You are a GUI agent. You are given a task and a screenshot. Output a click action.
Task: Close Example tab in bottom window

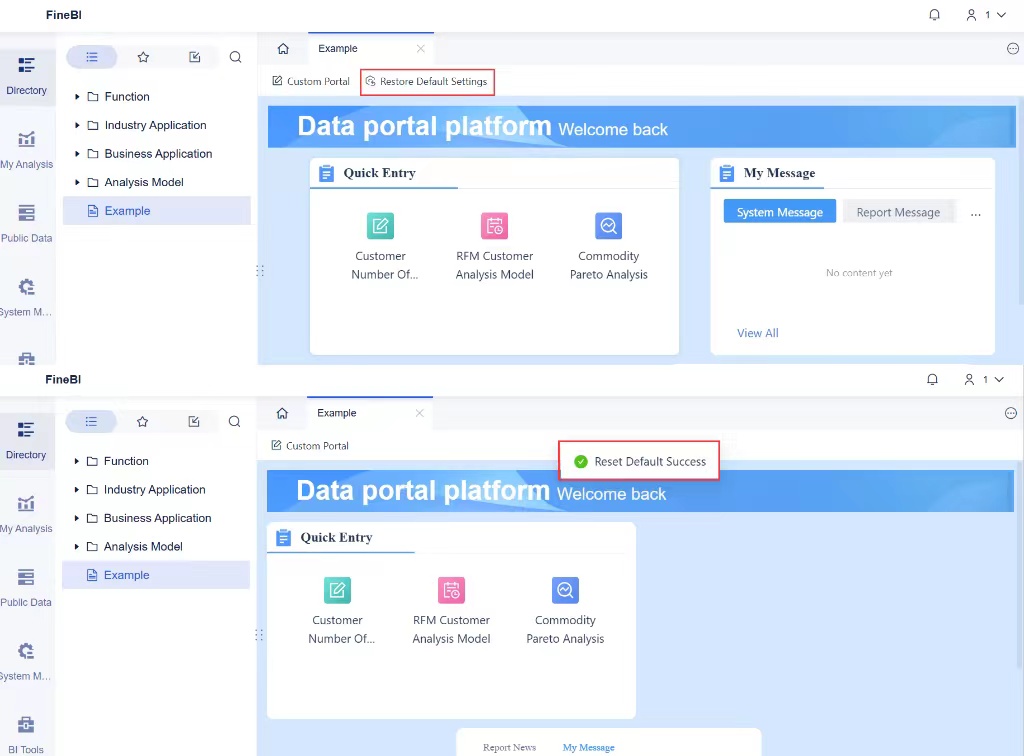pos(420,413)
